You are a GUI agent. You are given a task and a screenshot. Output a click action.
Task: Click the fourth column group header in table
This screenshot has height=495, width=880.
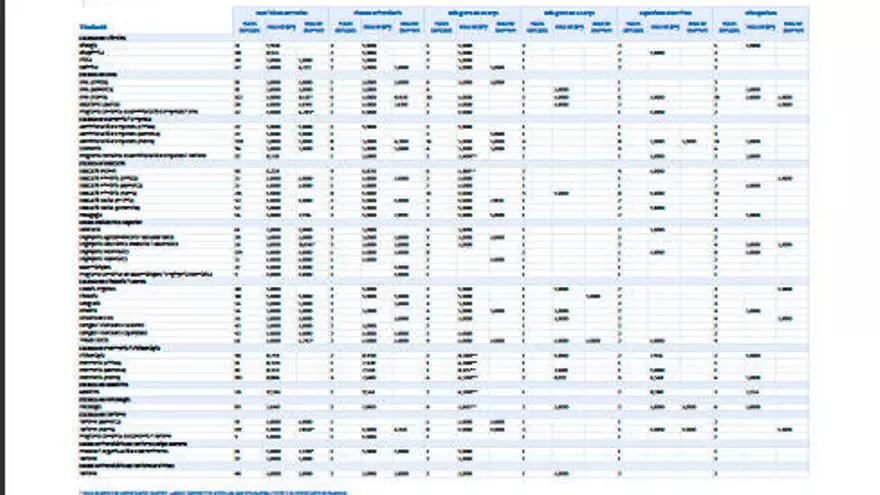tap(568, 11)
